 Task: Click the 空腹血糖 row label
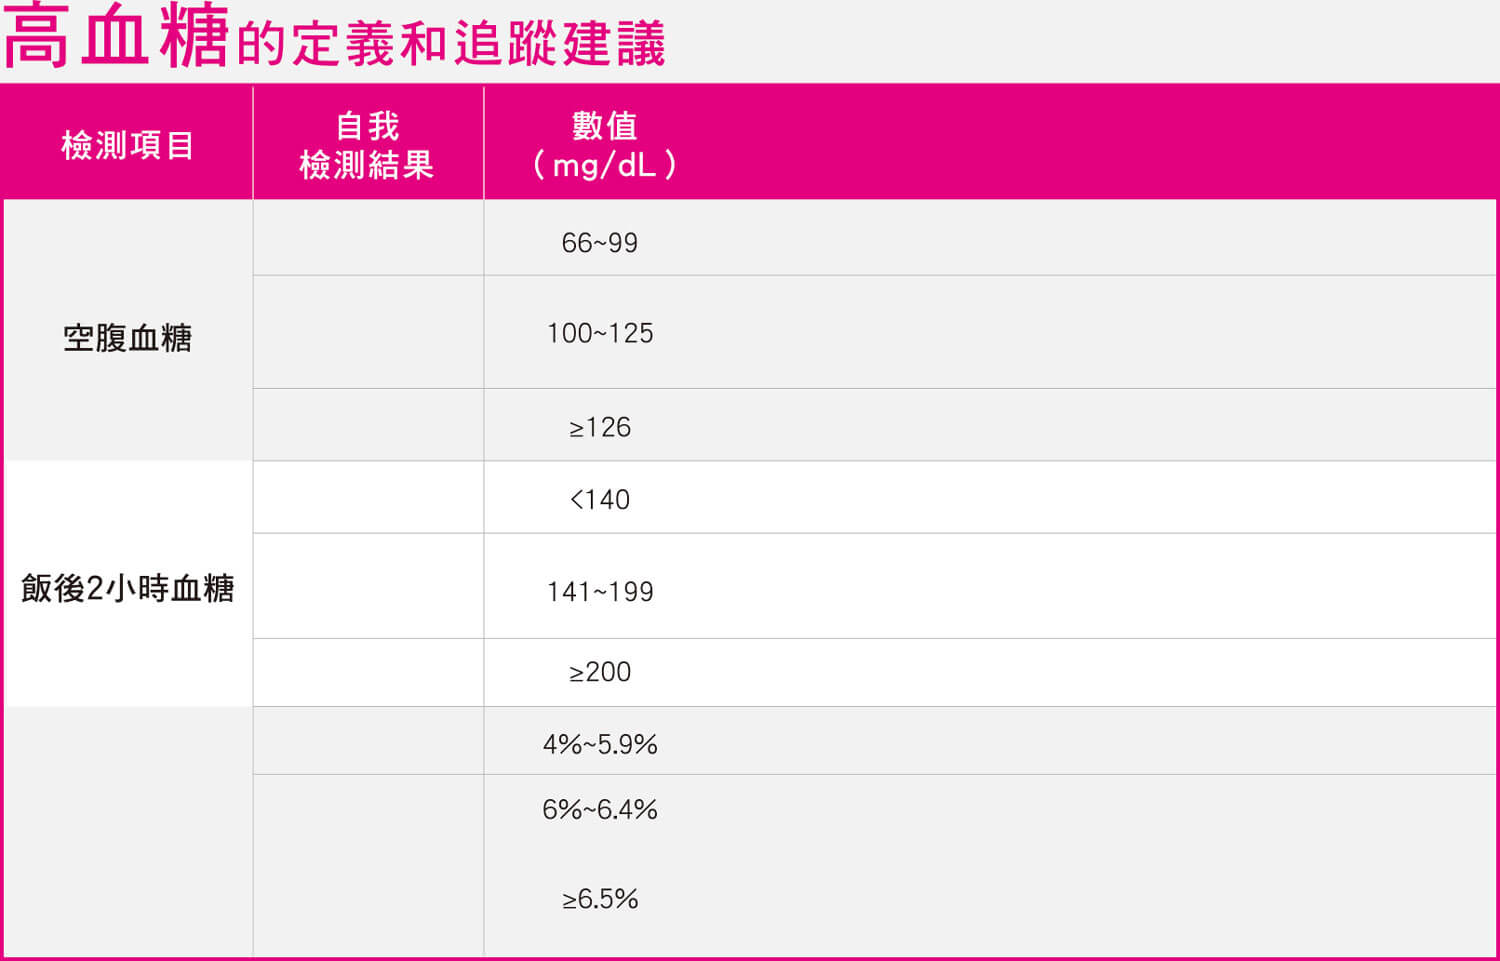[x=127, y=338]
